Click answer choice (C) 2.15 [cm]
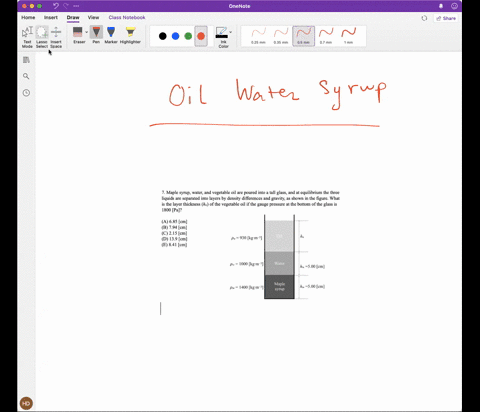This screenshot has width=480, height=412. click(x=174, y=233)
